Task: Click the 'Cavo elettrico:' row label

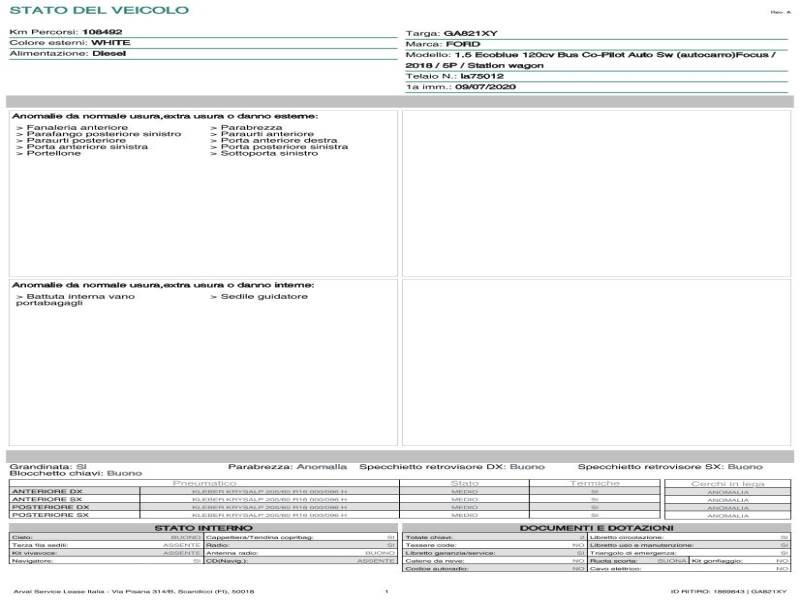Action: click(615, 568)
